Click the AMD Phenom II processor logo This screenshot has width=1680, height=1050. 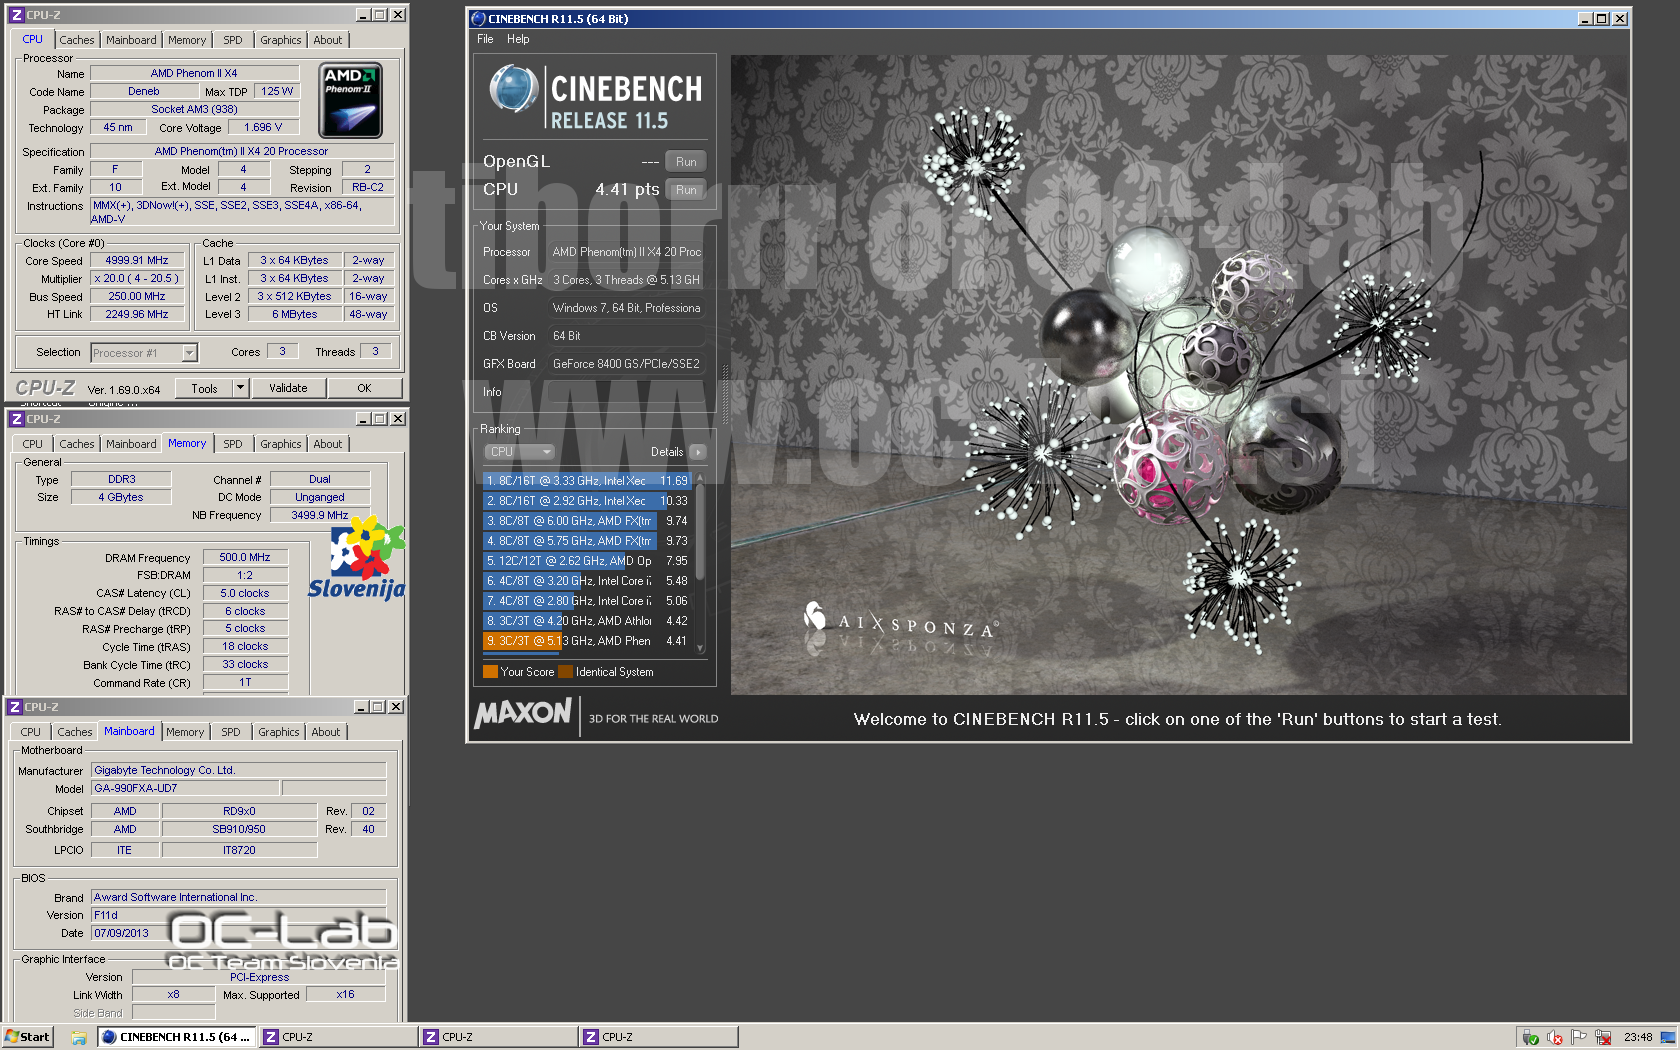[350, 101]
